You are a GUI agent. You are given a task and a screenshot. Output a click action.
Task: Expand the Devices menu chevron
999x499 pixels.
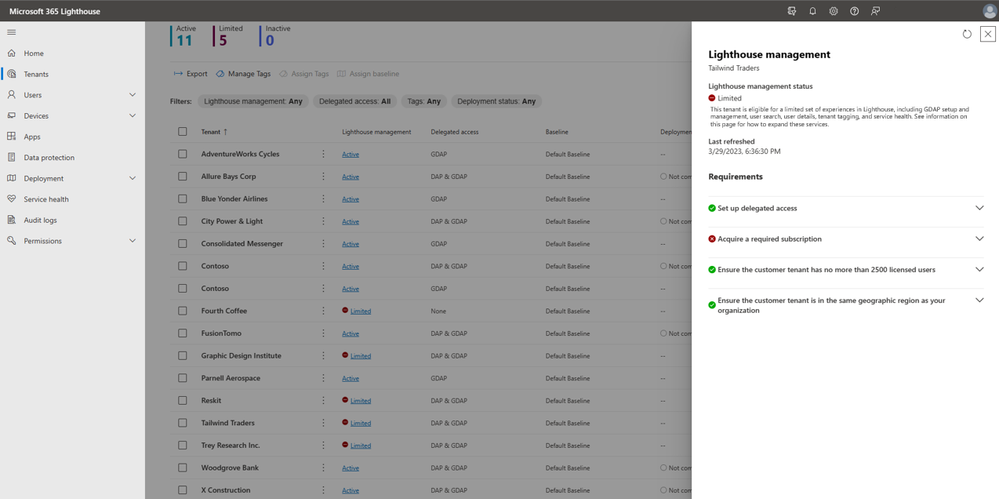click(133, 115)
